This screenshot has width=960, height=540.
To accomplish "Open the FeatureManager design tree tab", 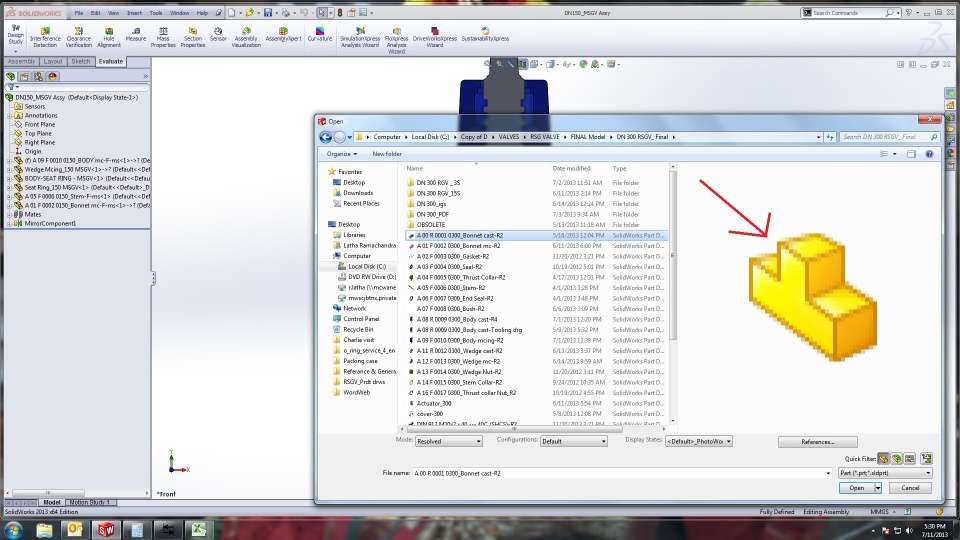I will [x=10, y=77].
